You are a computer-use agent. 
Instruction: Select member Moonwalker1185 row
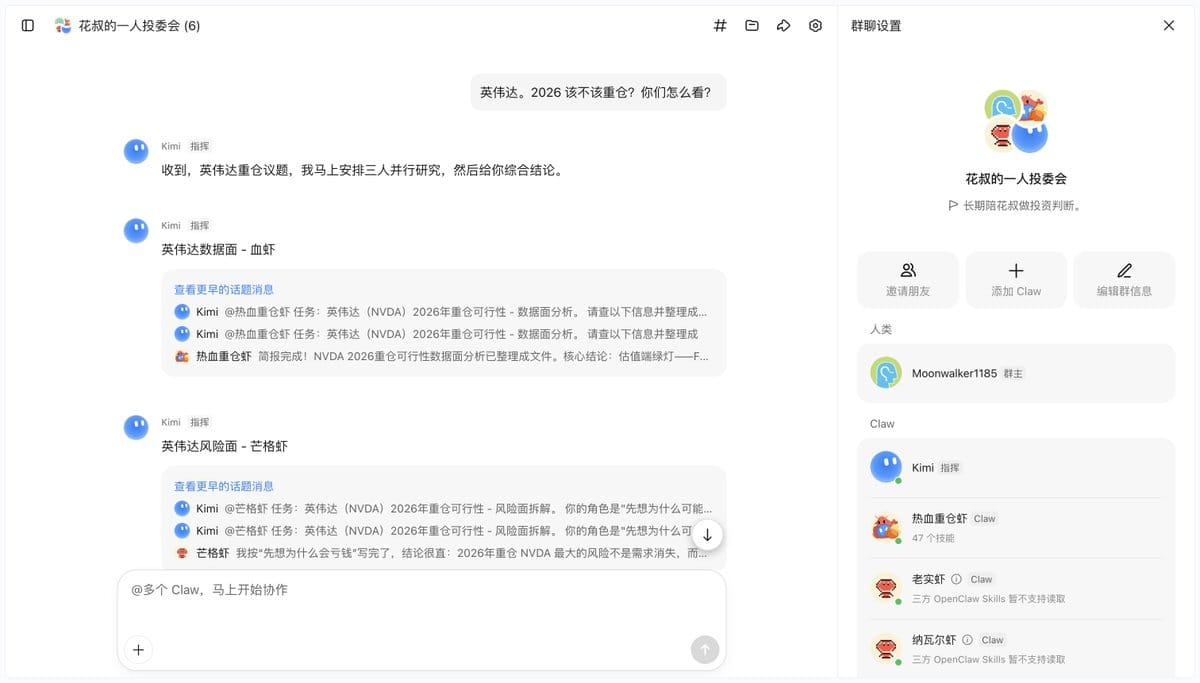click(x=1016, y=373)
